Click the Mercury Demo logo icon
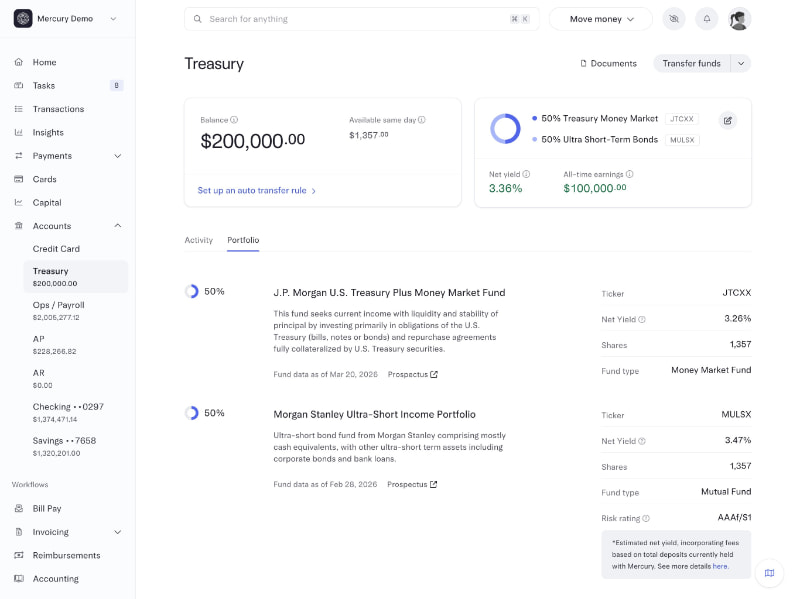Screen dimensions: 800x599 23,19
